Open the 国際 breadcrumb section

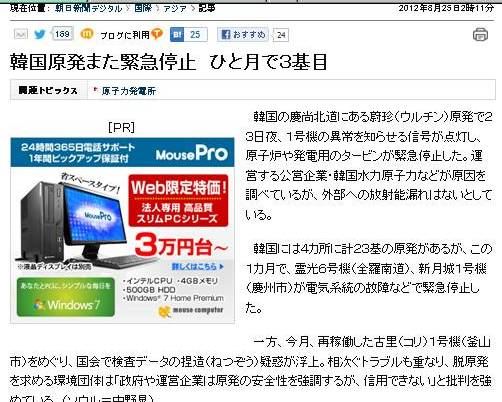coord(143,8)
